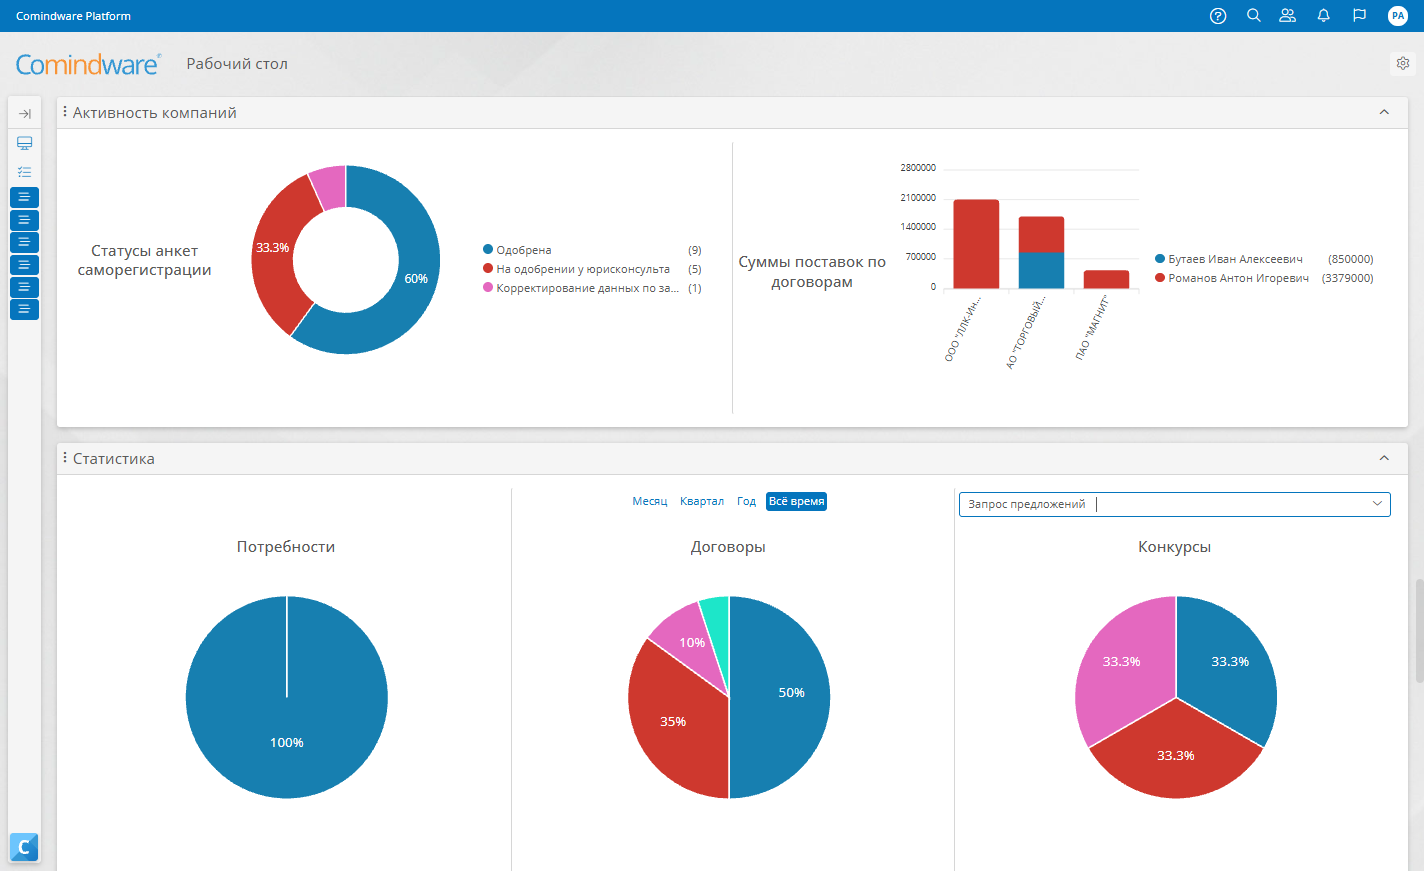Click the search magnifier icon
The width and height of the screenshot is (1424, 871).
(1253, 16)
